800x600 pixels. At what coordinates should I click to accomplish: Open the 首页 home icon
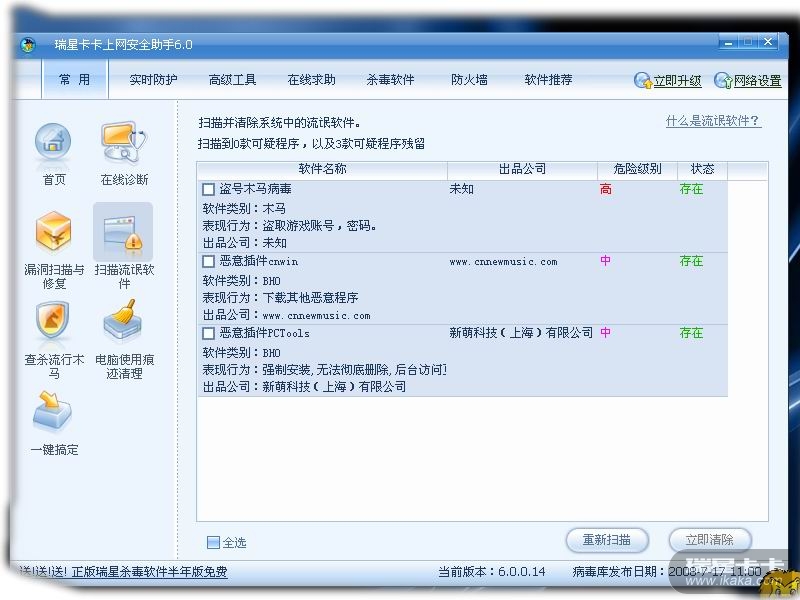coord(53,141)
